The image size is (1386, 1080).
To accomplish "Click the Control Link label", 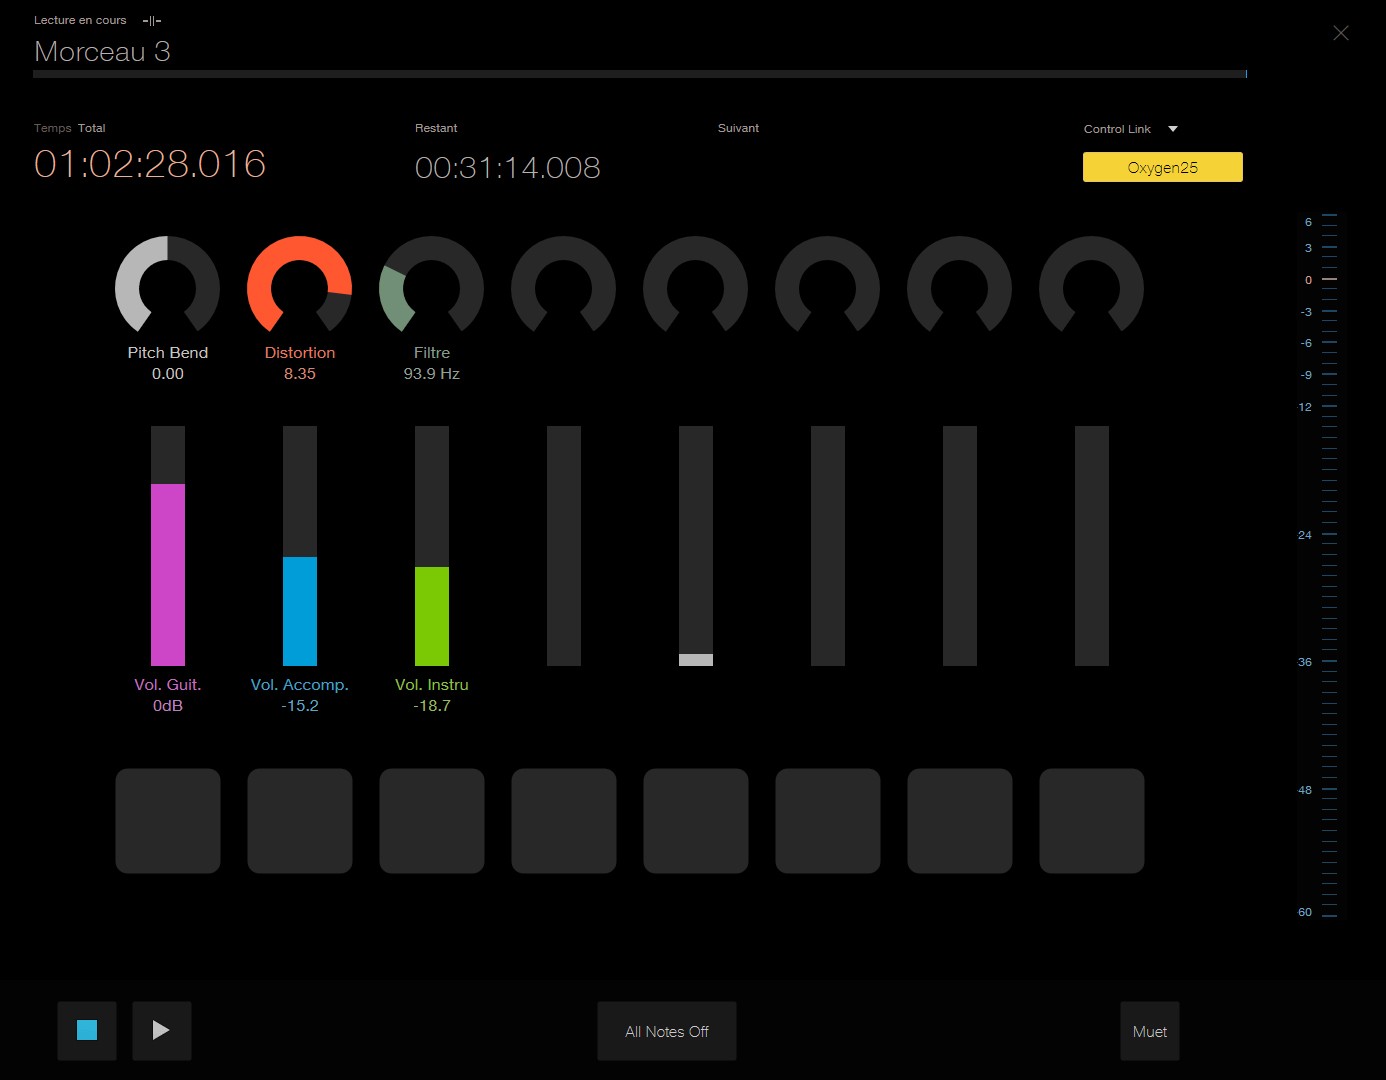I will (x=1117, y=129).
